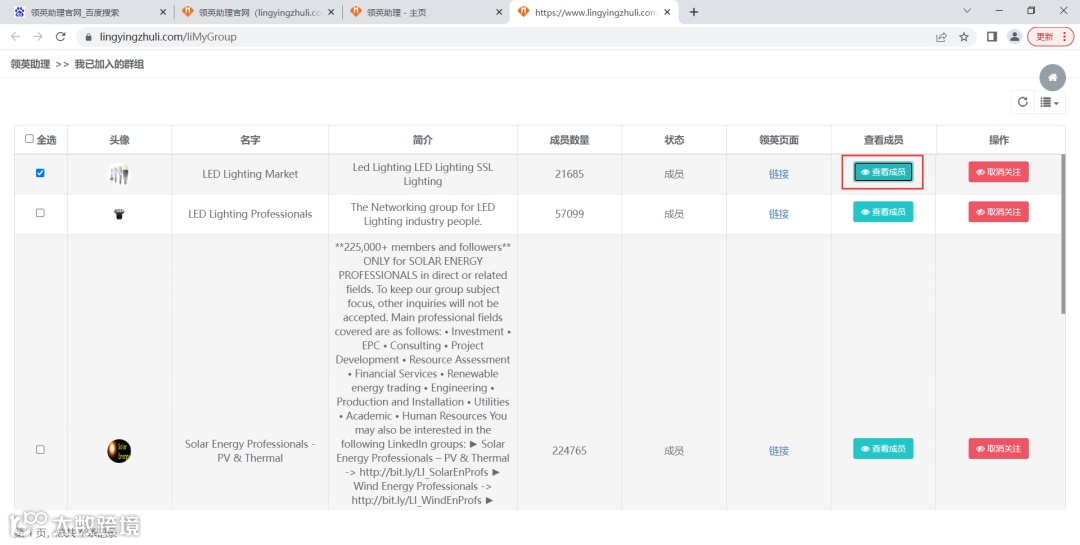Viewport: 1080px width, 545px height.
Task: Check the Solar Energy Professionals row checkbox
Action: click(x=40, y=449)
